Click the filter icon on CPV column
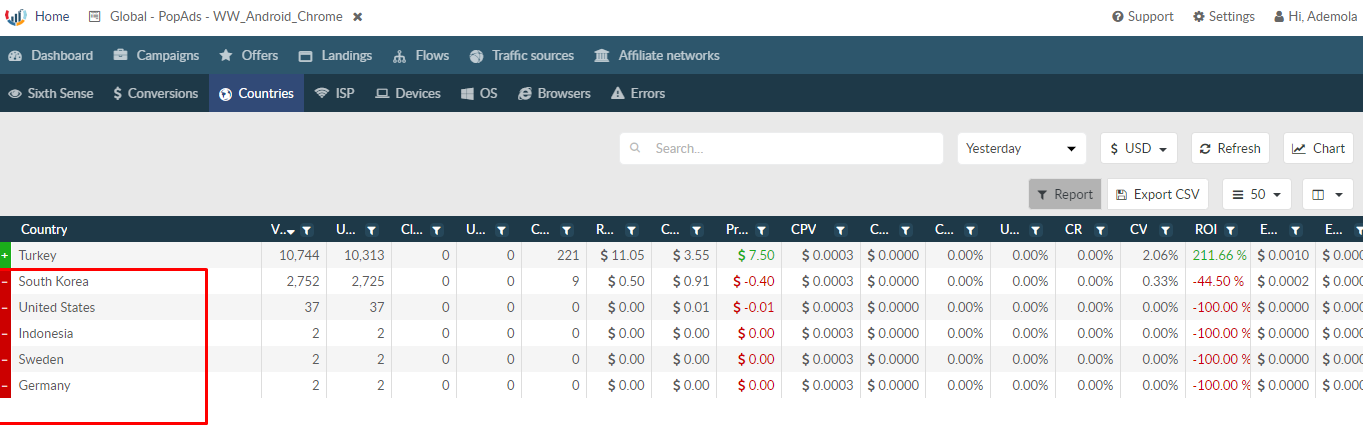Screen dimensions: 1363x439 click(x=841, y=230)
